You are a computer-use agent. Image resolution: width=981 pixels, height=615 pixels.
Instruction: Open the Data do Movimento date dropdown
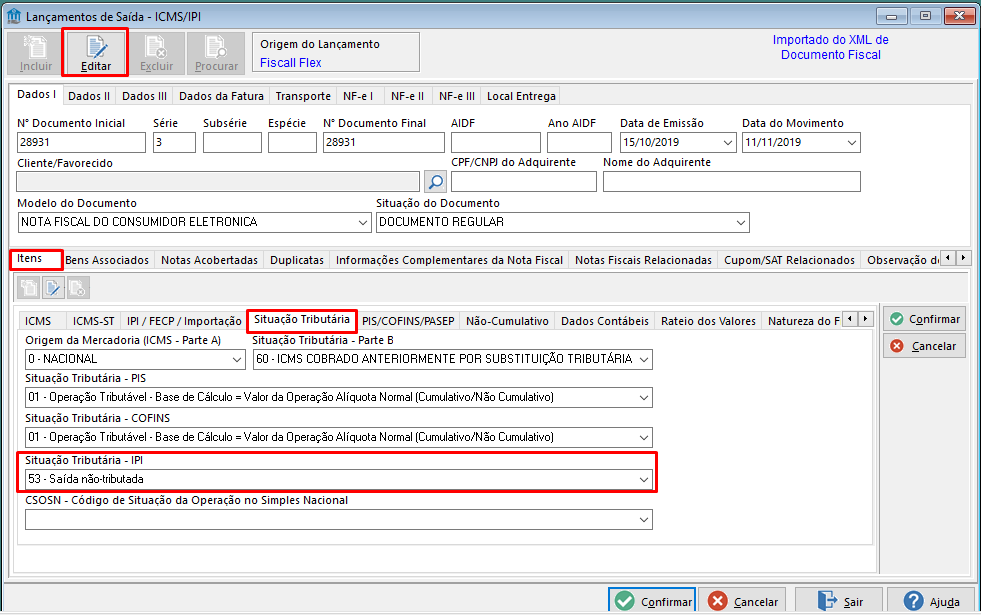click(x=851, y=143)
